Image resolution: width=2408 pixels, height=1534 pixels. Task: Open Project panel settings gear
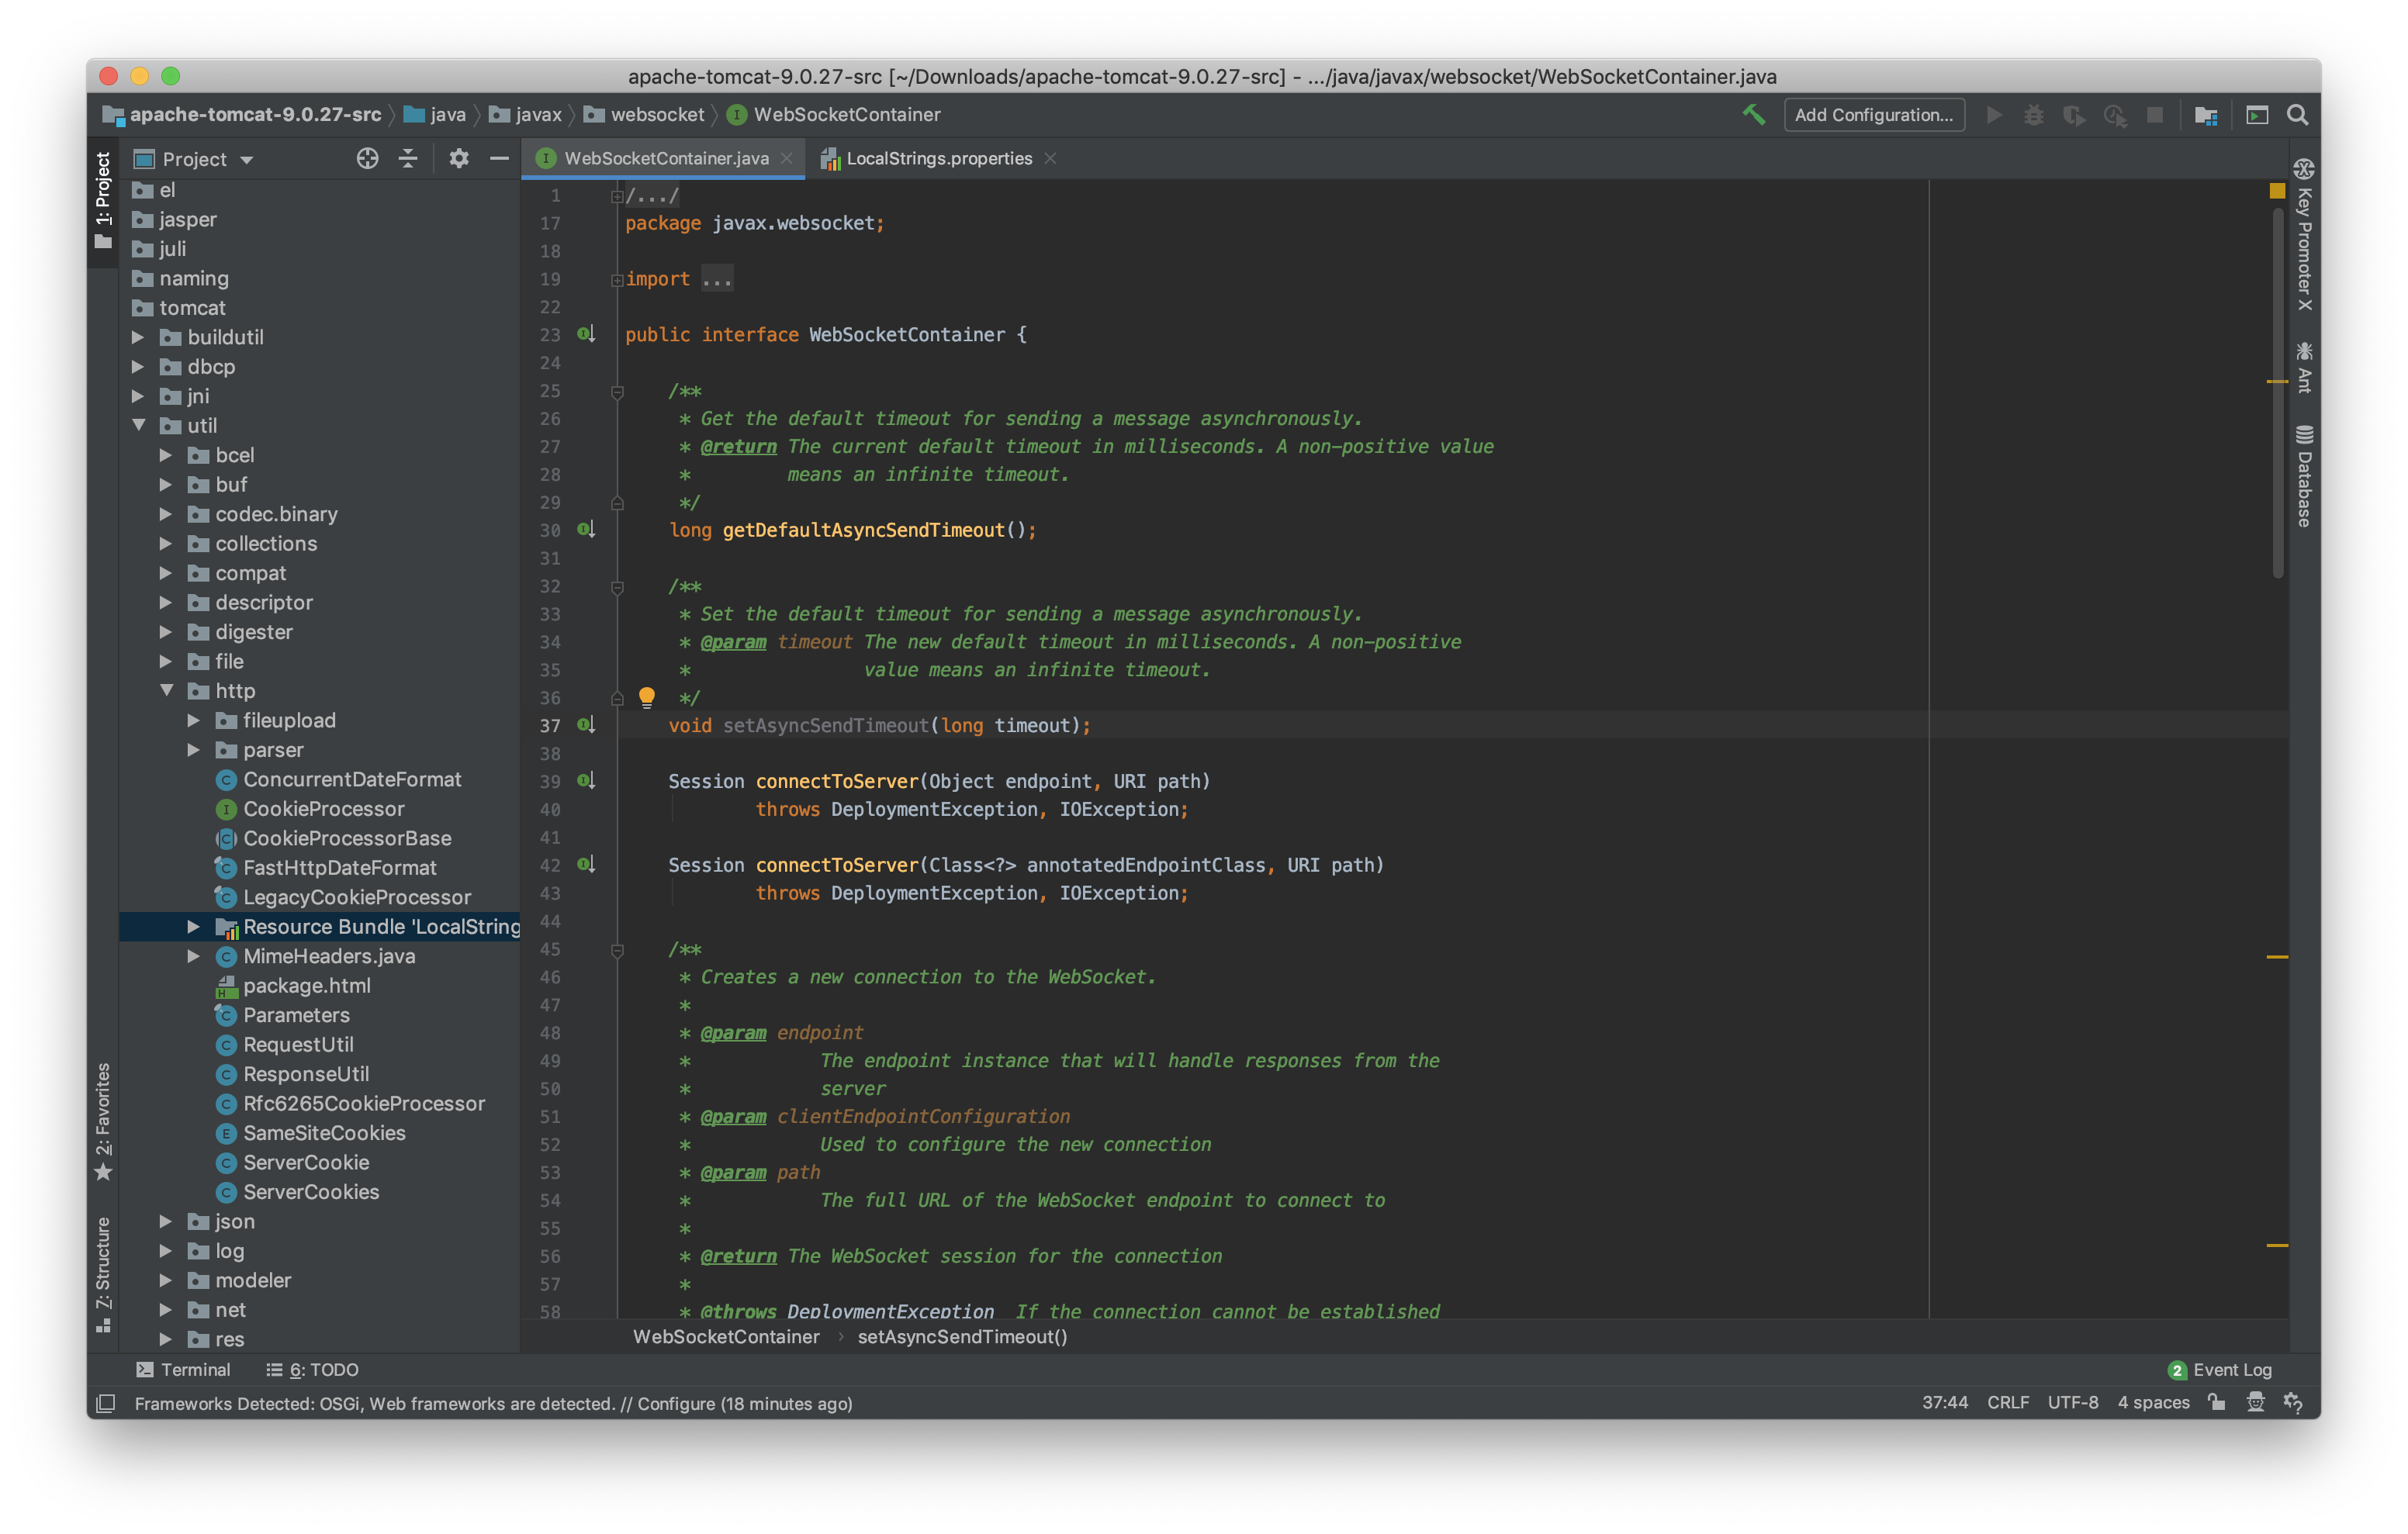[458, 158]
